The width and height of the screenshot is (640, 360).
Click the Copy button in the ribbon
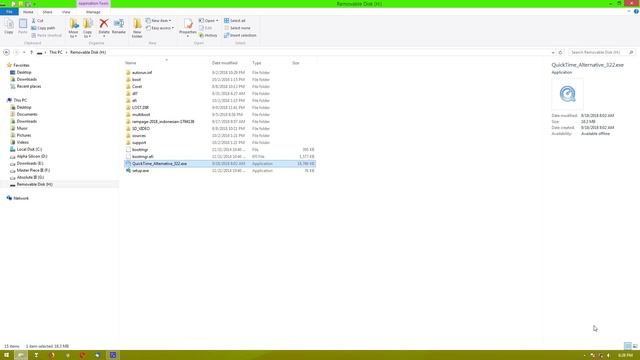pyautogui.click(x=9, y=27)
